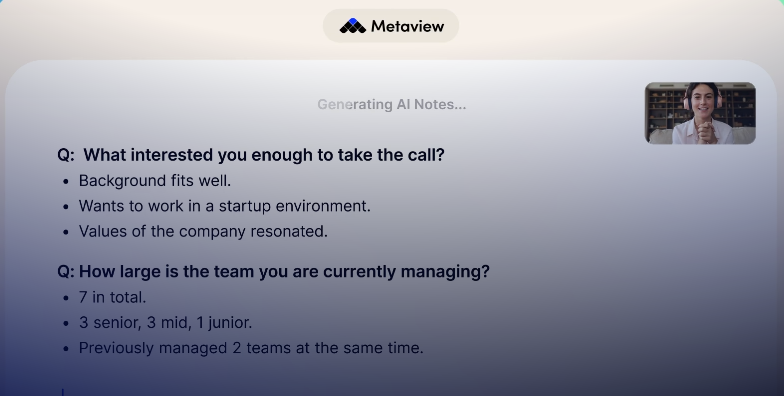Click the text cursor below the notes
The height and width of the screenshot is (396, 784).
pyautogui.click(x=62, y=392)
